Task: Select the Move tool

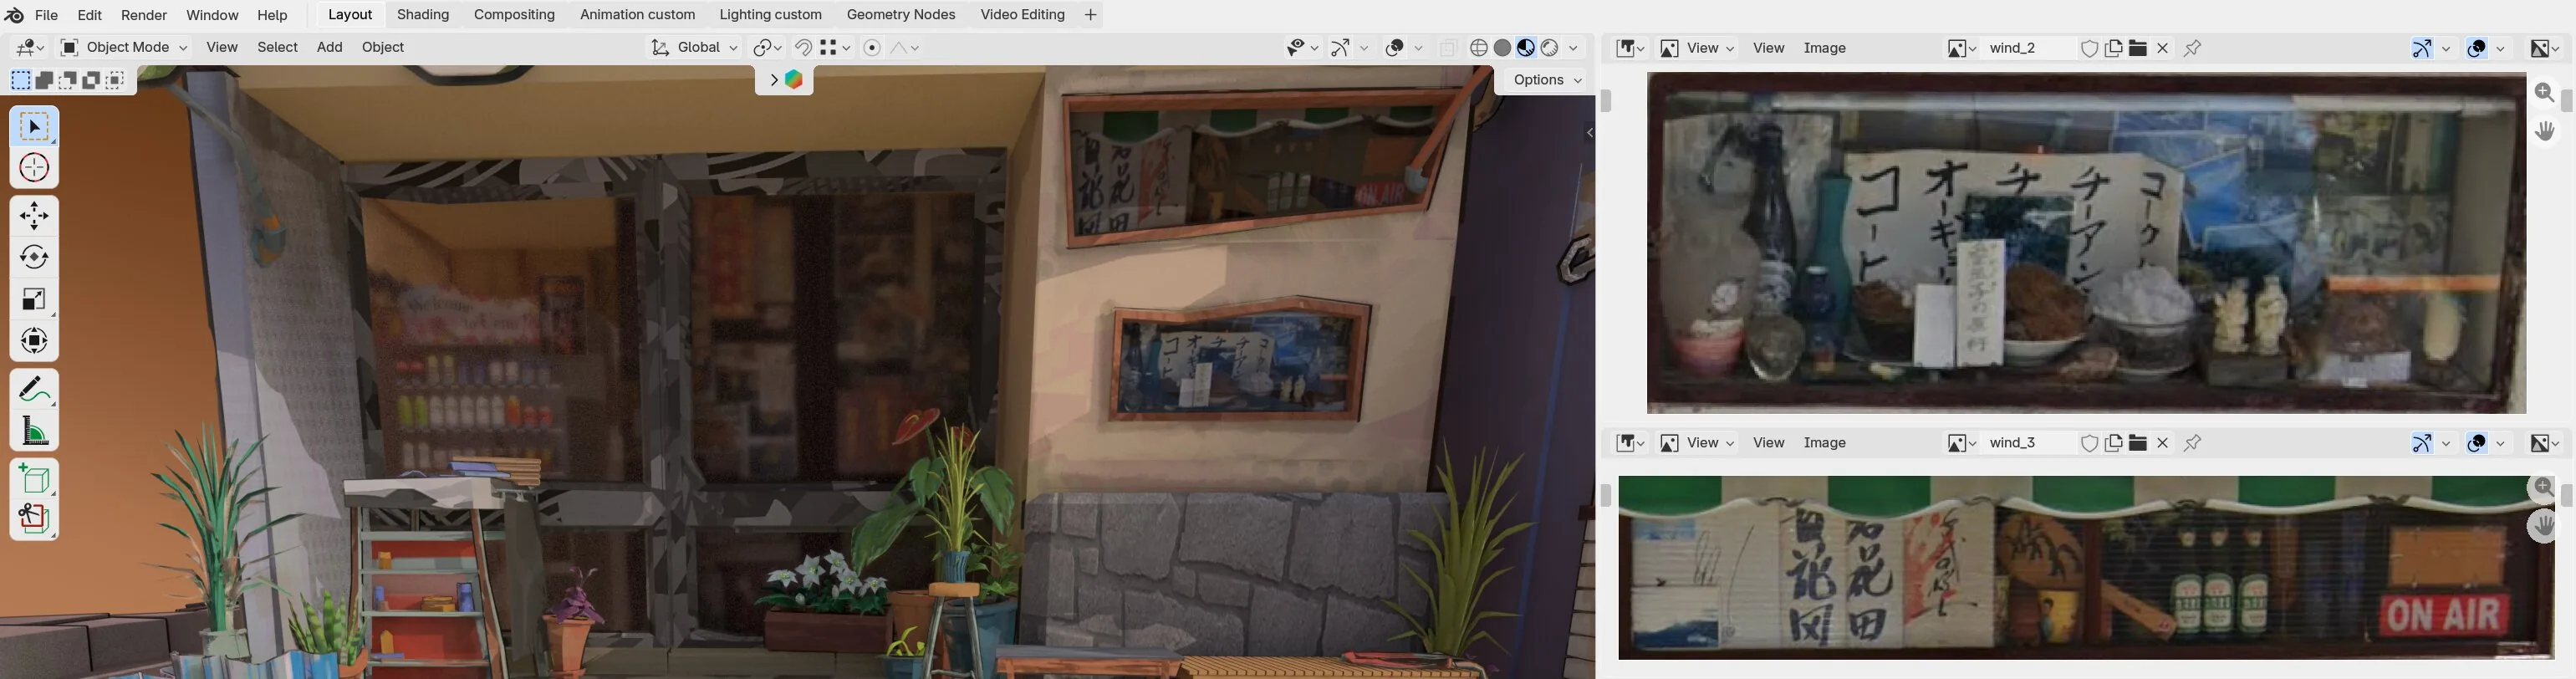Action: coord(34,216)
